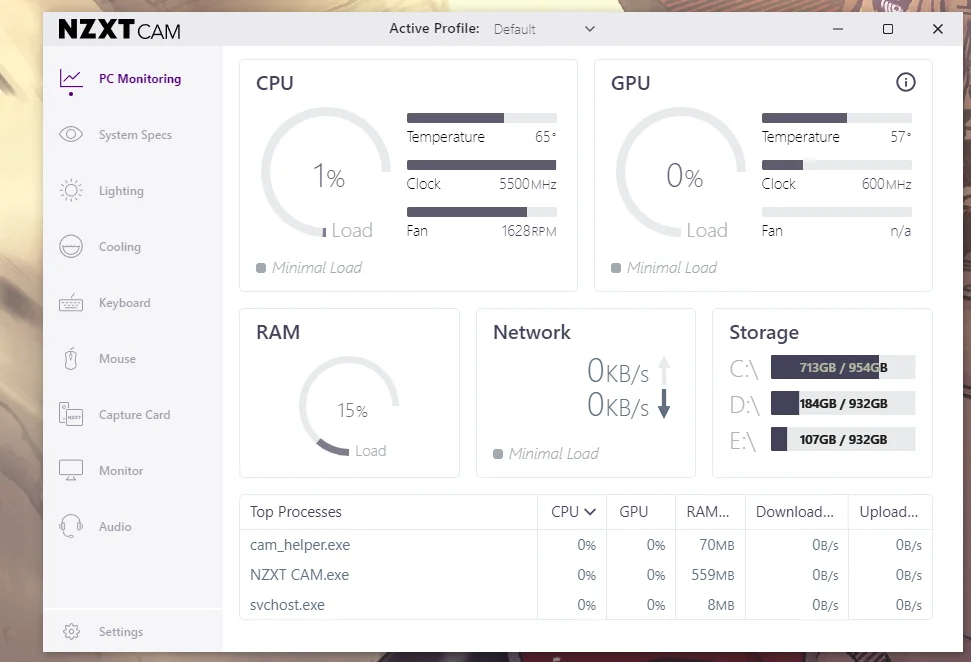Sort processes by CPU column arrow
Image resolution: width=971 pixels, height=662 pixels.
590,512
